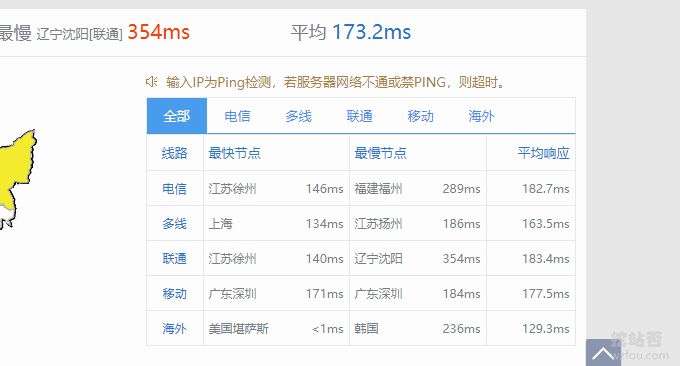Click the 140ms value

click(x=324, y=258)
